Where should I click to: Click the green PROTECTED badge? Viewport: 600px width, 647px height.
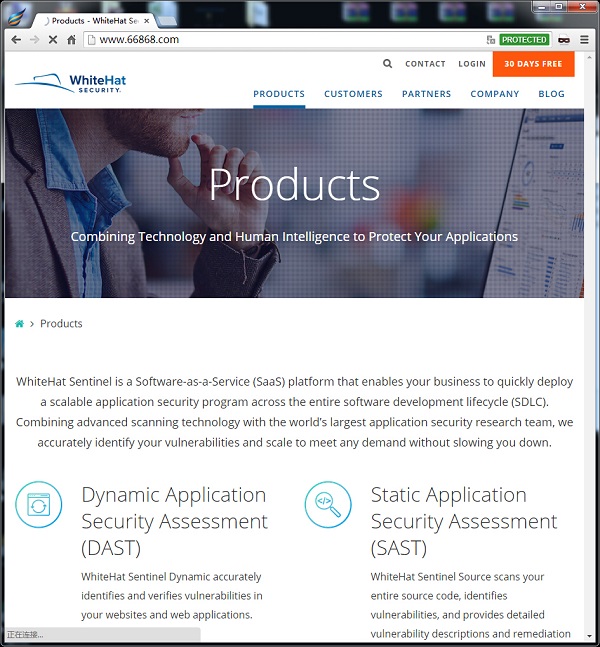tap(524, 40)
